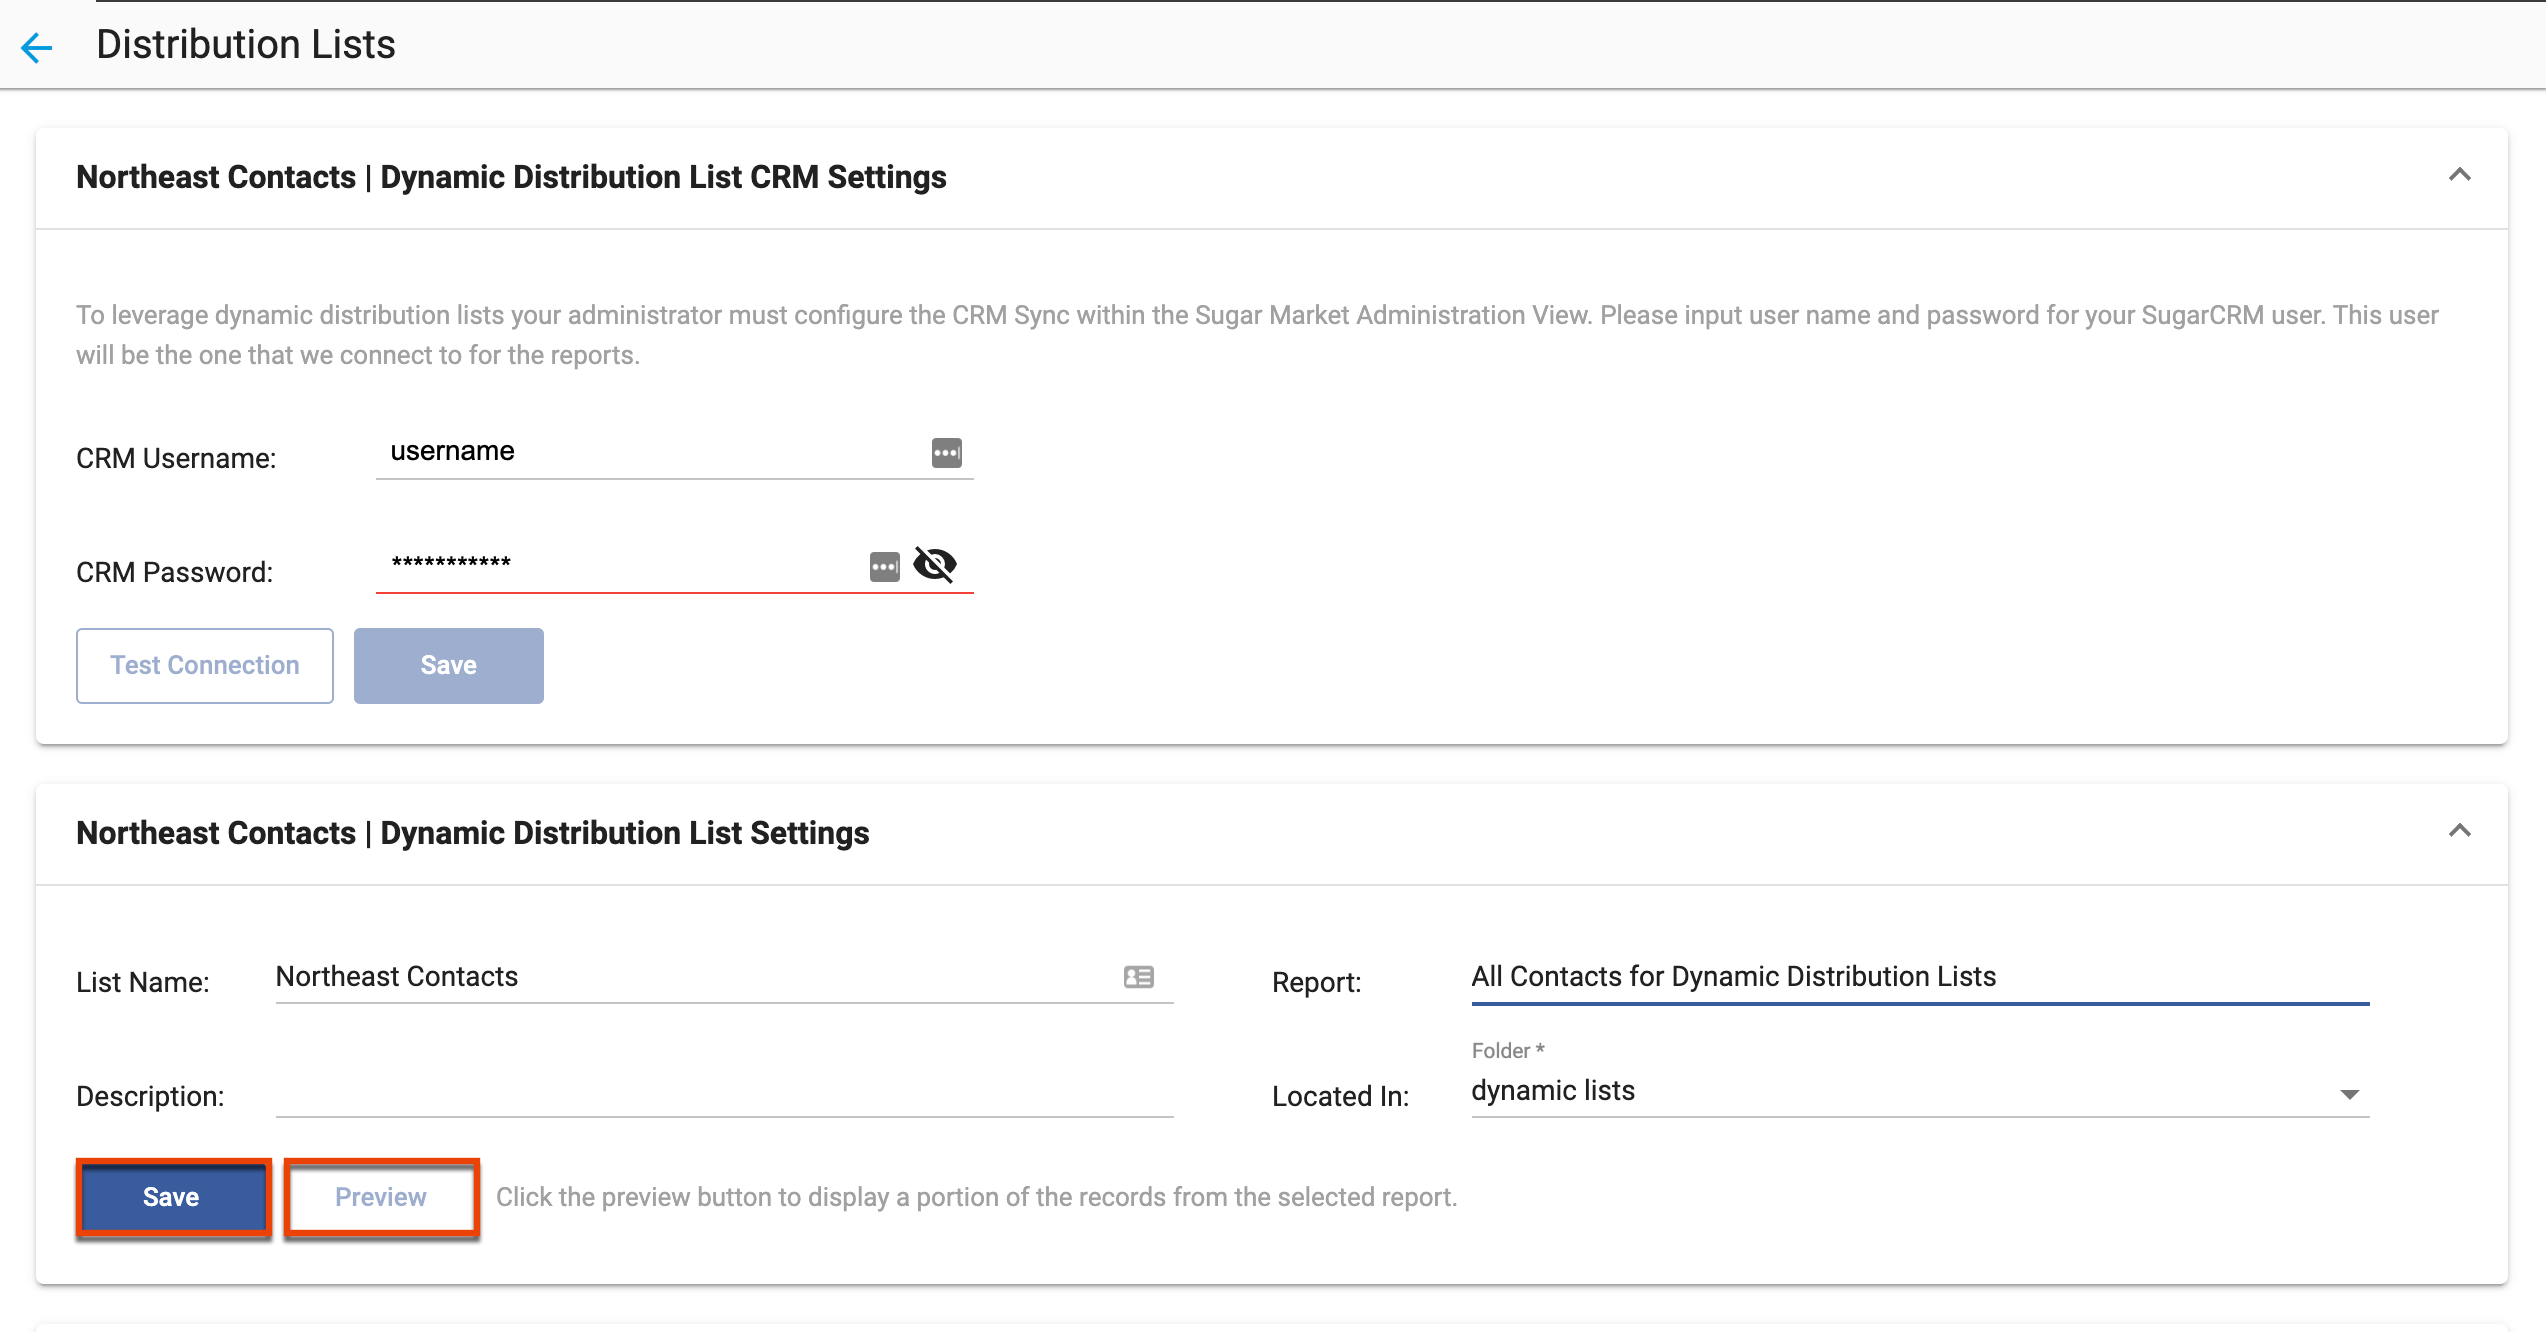Click the empty Description field
The height and width of the screenshot is (1332, 2546).
point(724,1094)
